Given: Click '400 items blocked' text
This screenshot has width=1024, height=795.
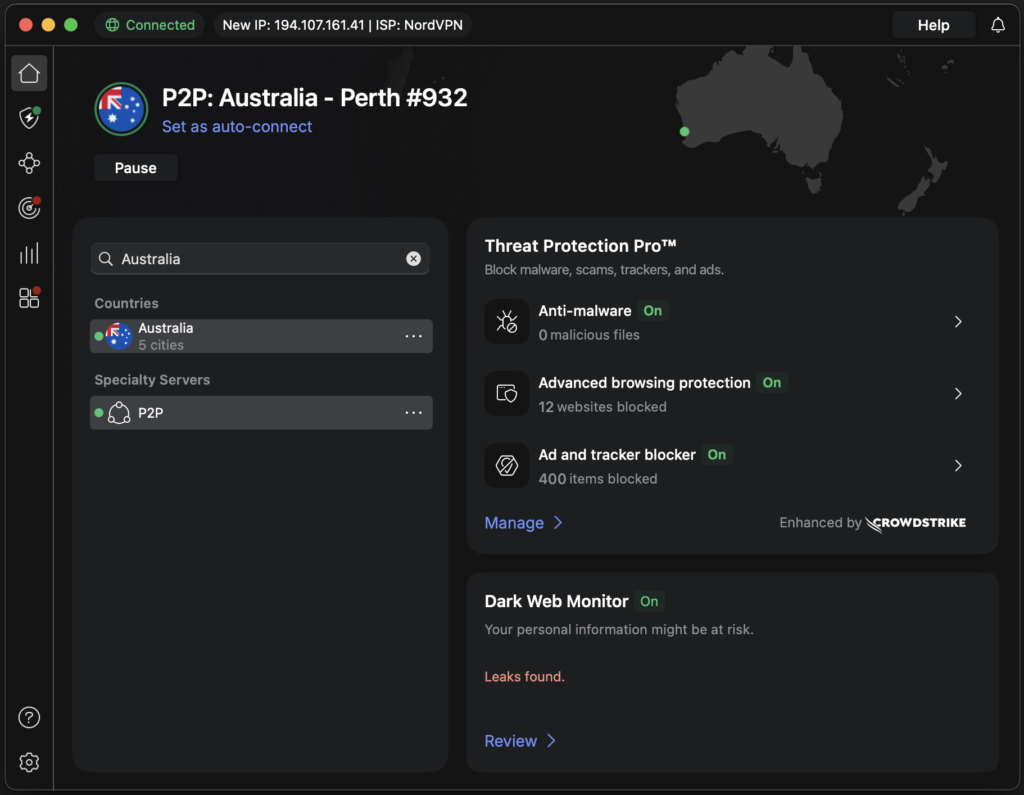Looking at the screenshot, I should [x=598, y=479].
